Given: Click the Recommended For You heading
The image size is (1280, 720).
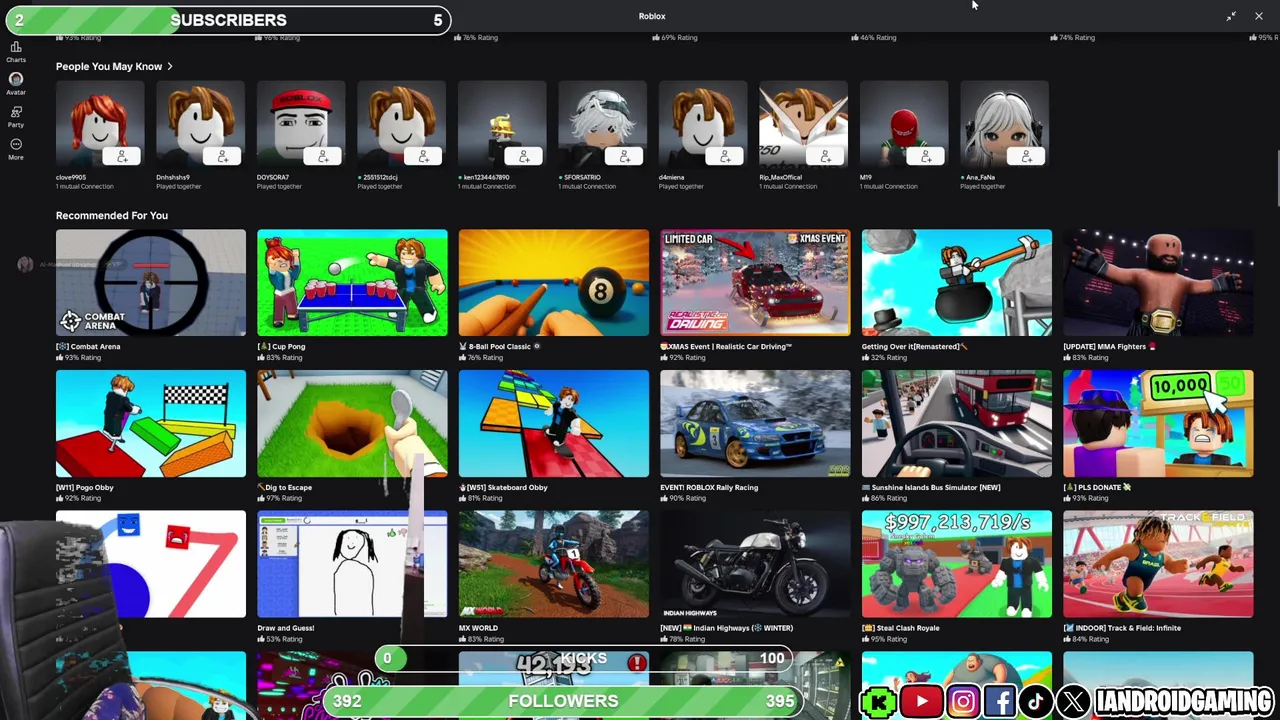Looking at the screenshot, I should (112, 215).
